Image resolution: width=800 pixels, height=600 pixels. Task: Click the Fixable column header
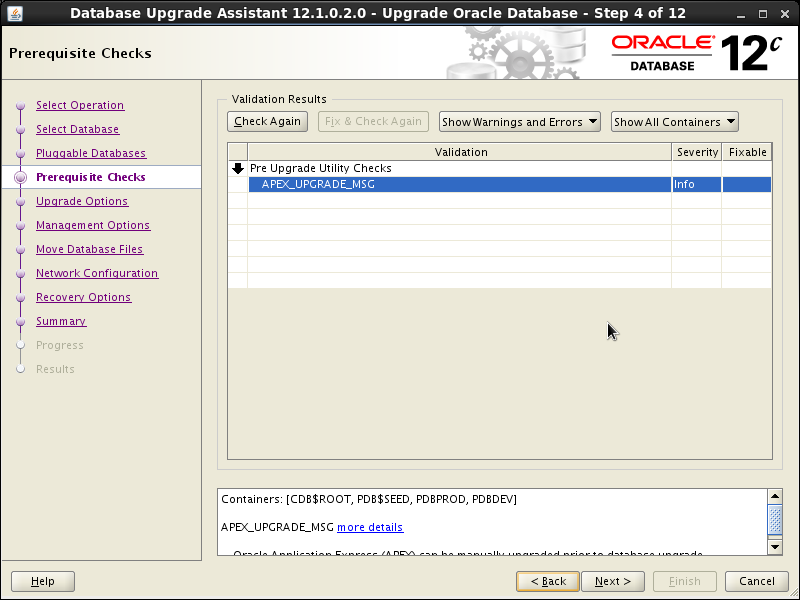coord(747,152)
